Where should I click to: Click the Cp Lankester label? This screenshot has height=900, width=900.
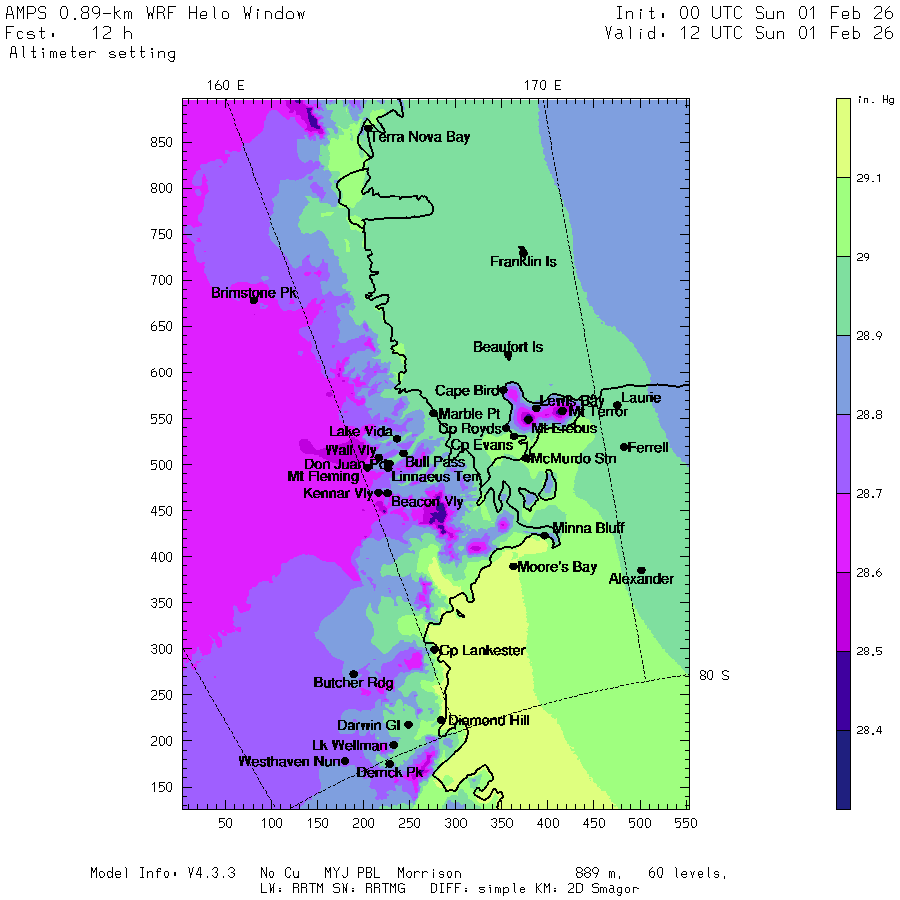coord(482,650)
